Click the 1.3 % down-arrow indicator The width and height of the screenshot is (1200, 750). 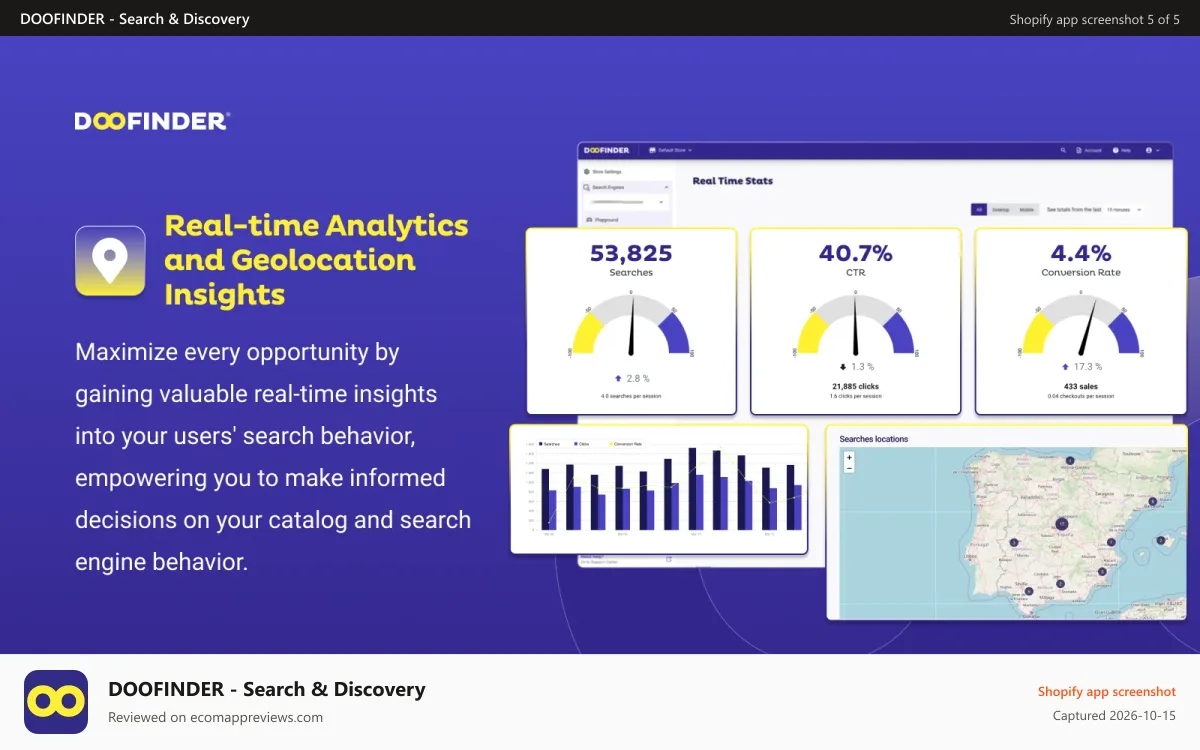(856, 366)
